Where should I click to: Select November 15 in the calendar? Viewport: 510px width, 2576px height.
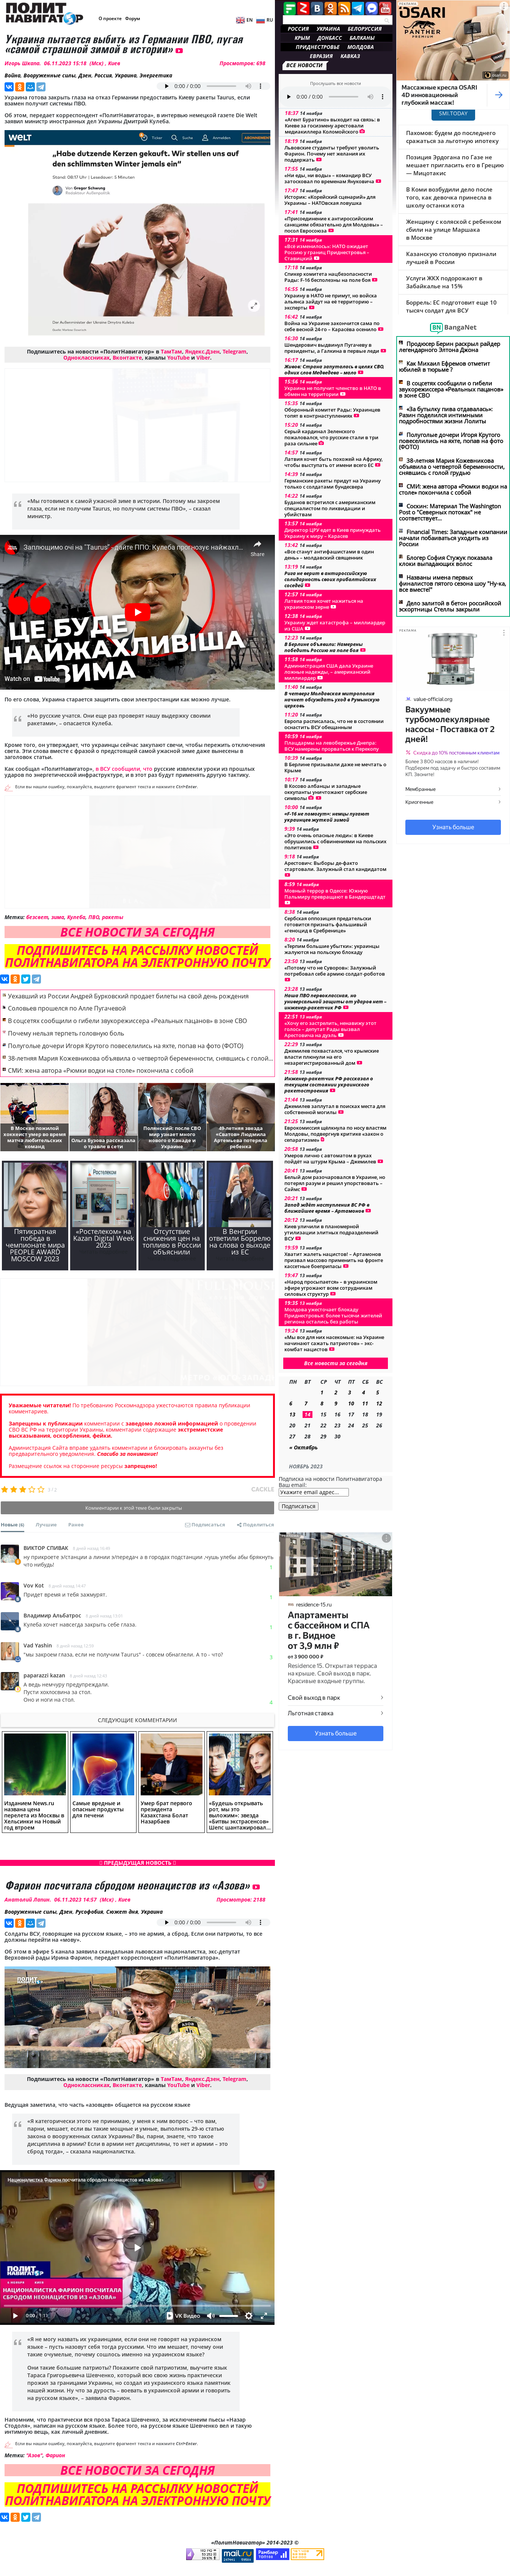tap(323, 1415)
